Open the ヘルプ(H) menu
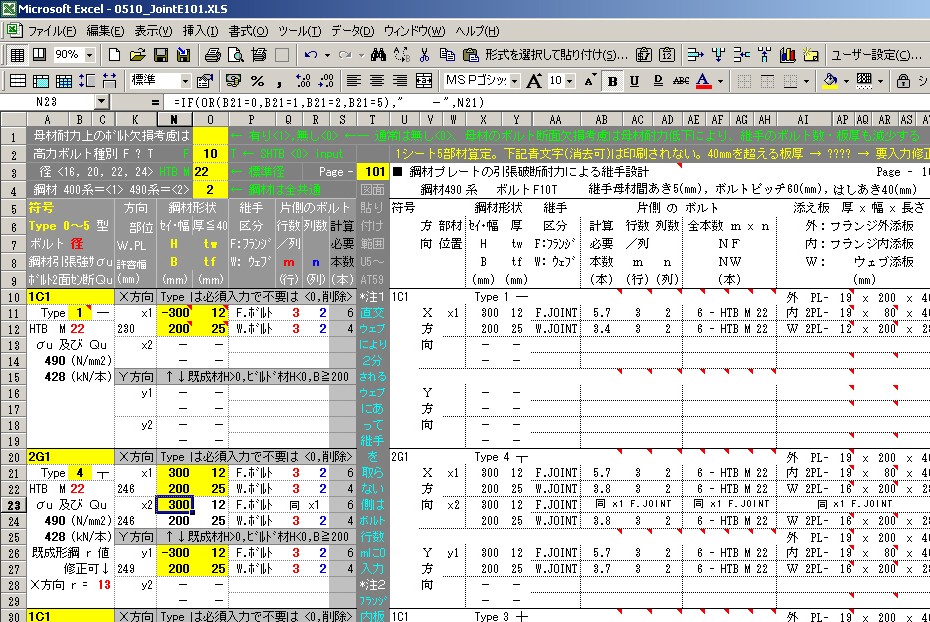The height and width of the screenshot is (622, 930). coord(477,31)
